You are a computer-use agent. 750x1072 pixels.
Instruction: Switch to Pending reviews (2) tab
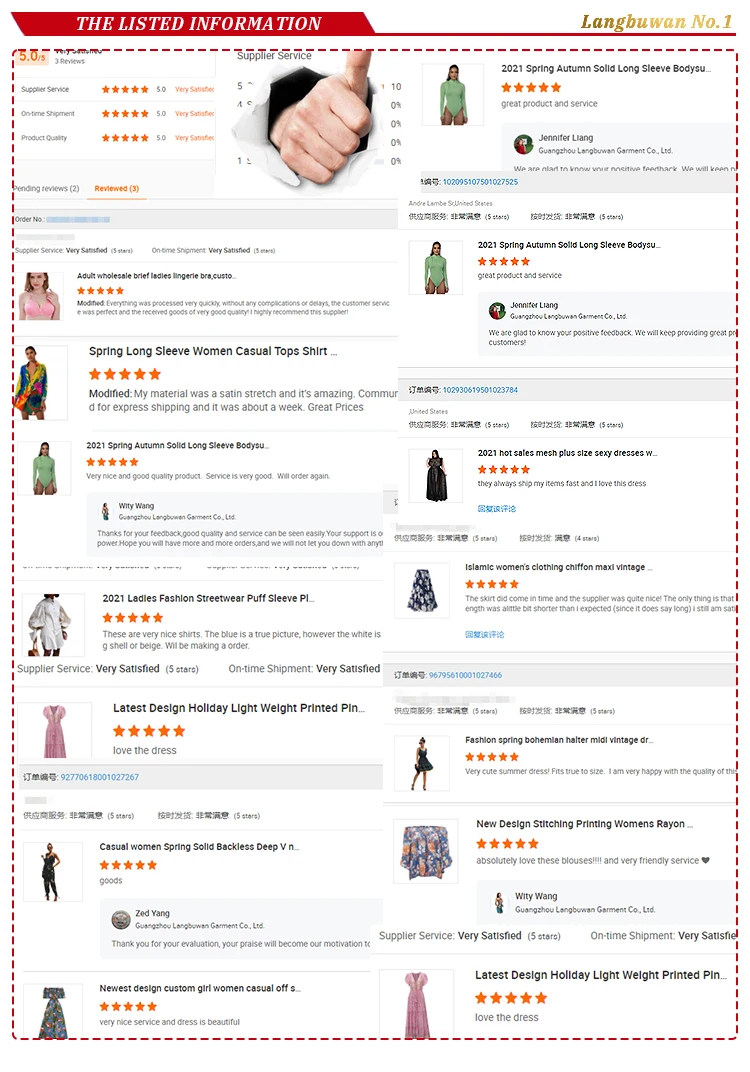[46, 189]
